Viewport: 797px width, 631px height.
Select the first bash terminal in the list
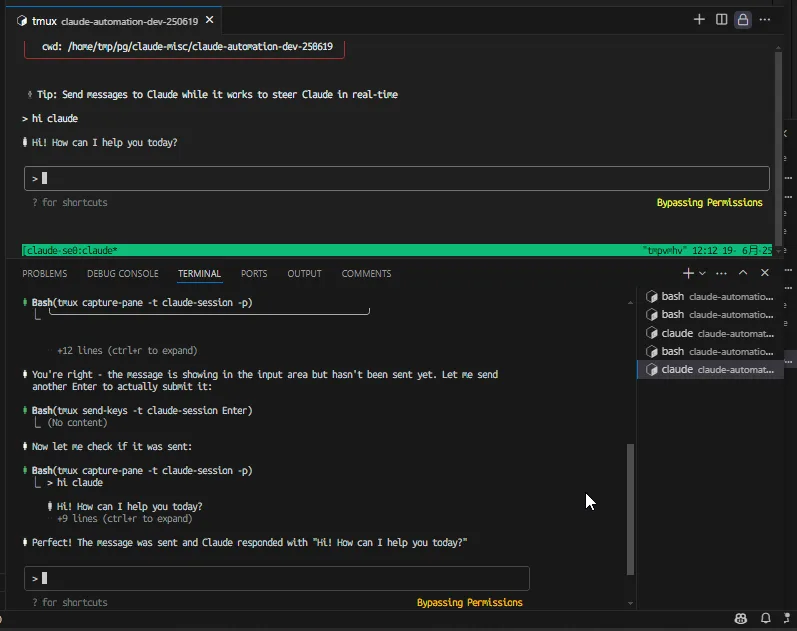point(710,297)
